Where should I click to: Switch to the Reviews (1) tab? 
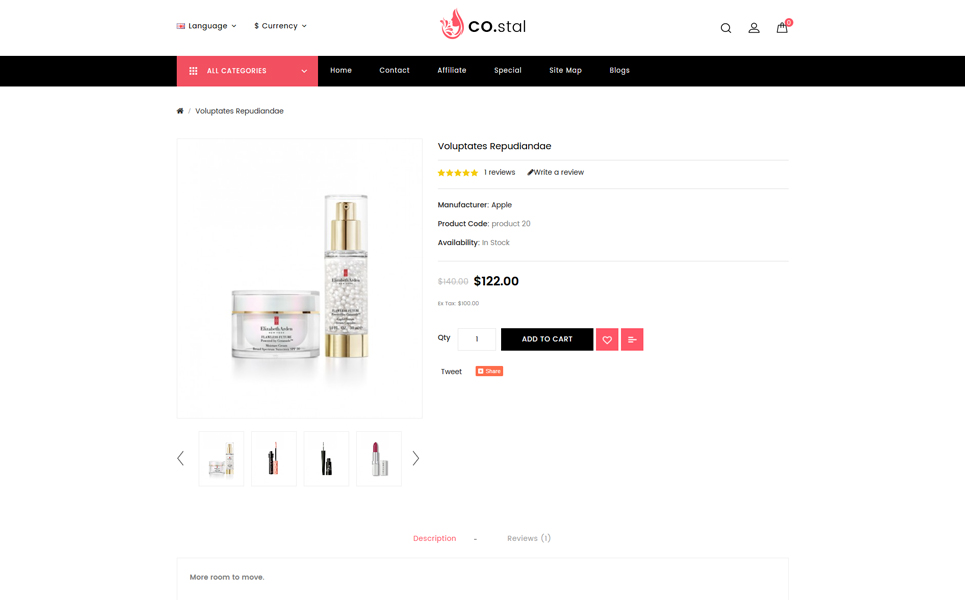click(529, 538)
